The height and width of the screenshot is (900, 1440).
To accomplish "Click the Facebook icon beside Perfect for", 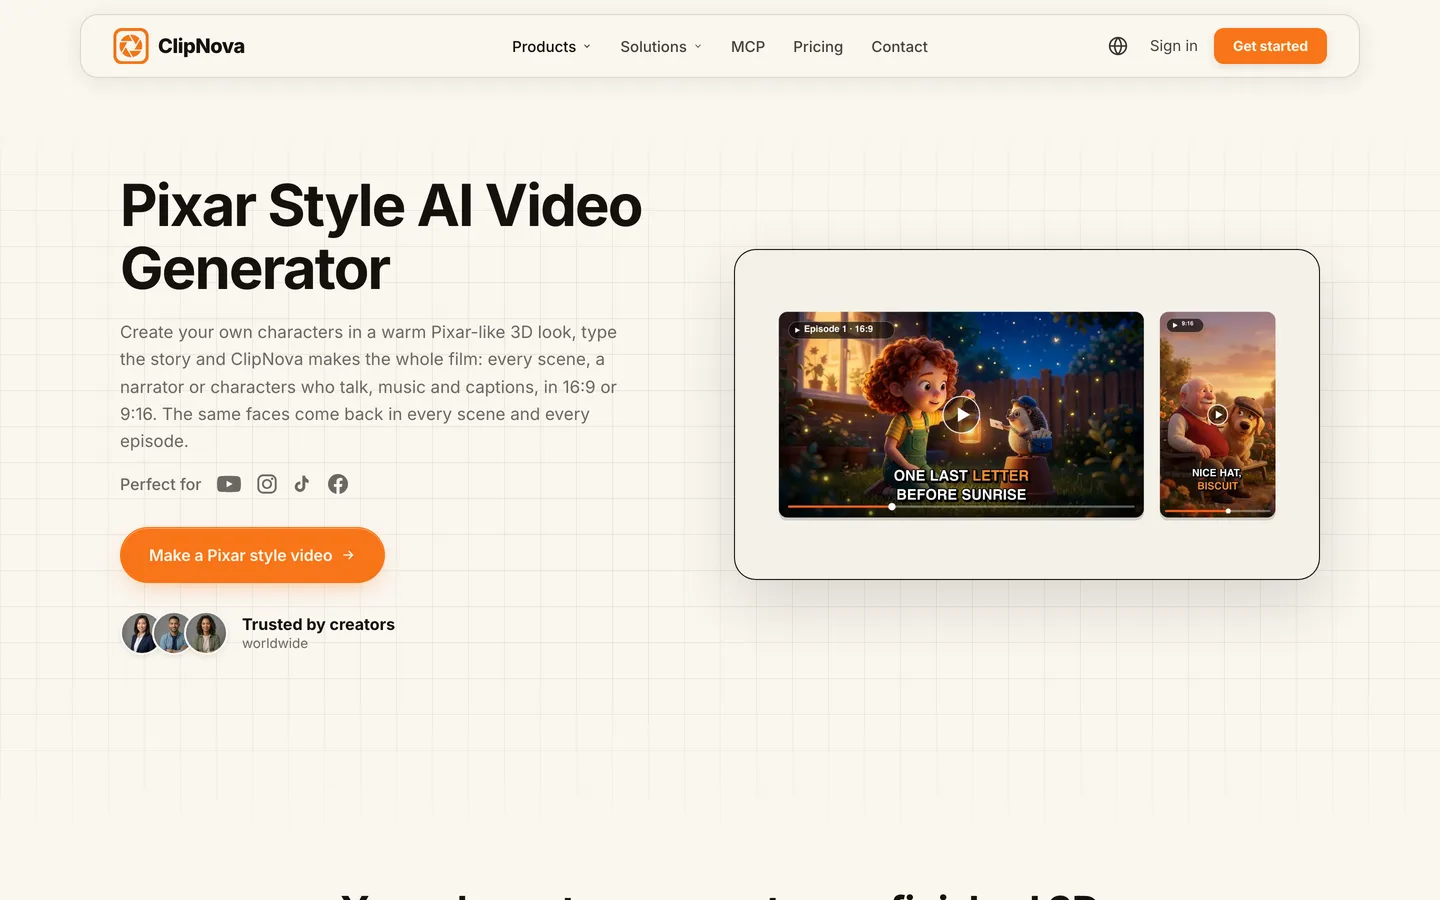I will [338, 484].
